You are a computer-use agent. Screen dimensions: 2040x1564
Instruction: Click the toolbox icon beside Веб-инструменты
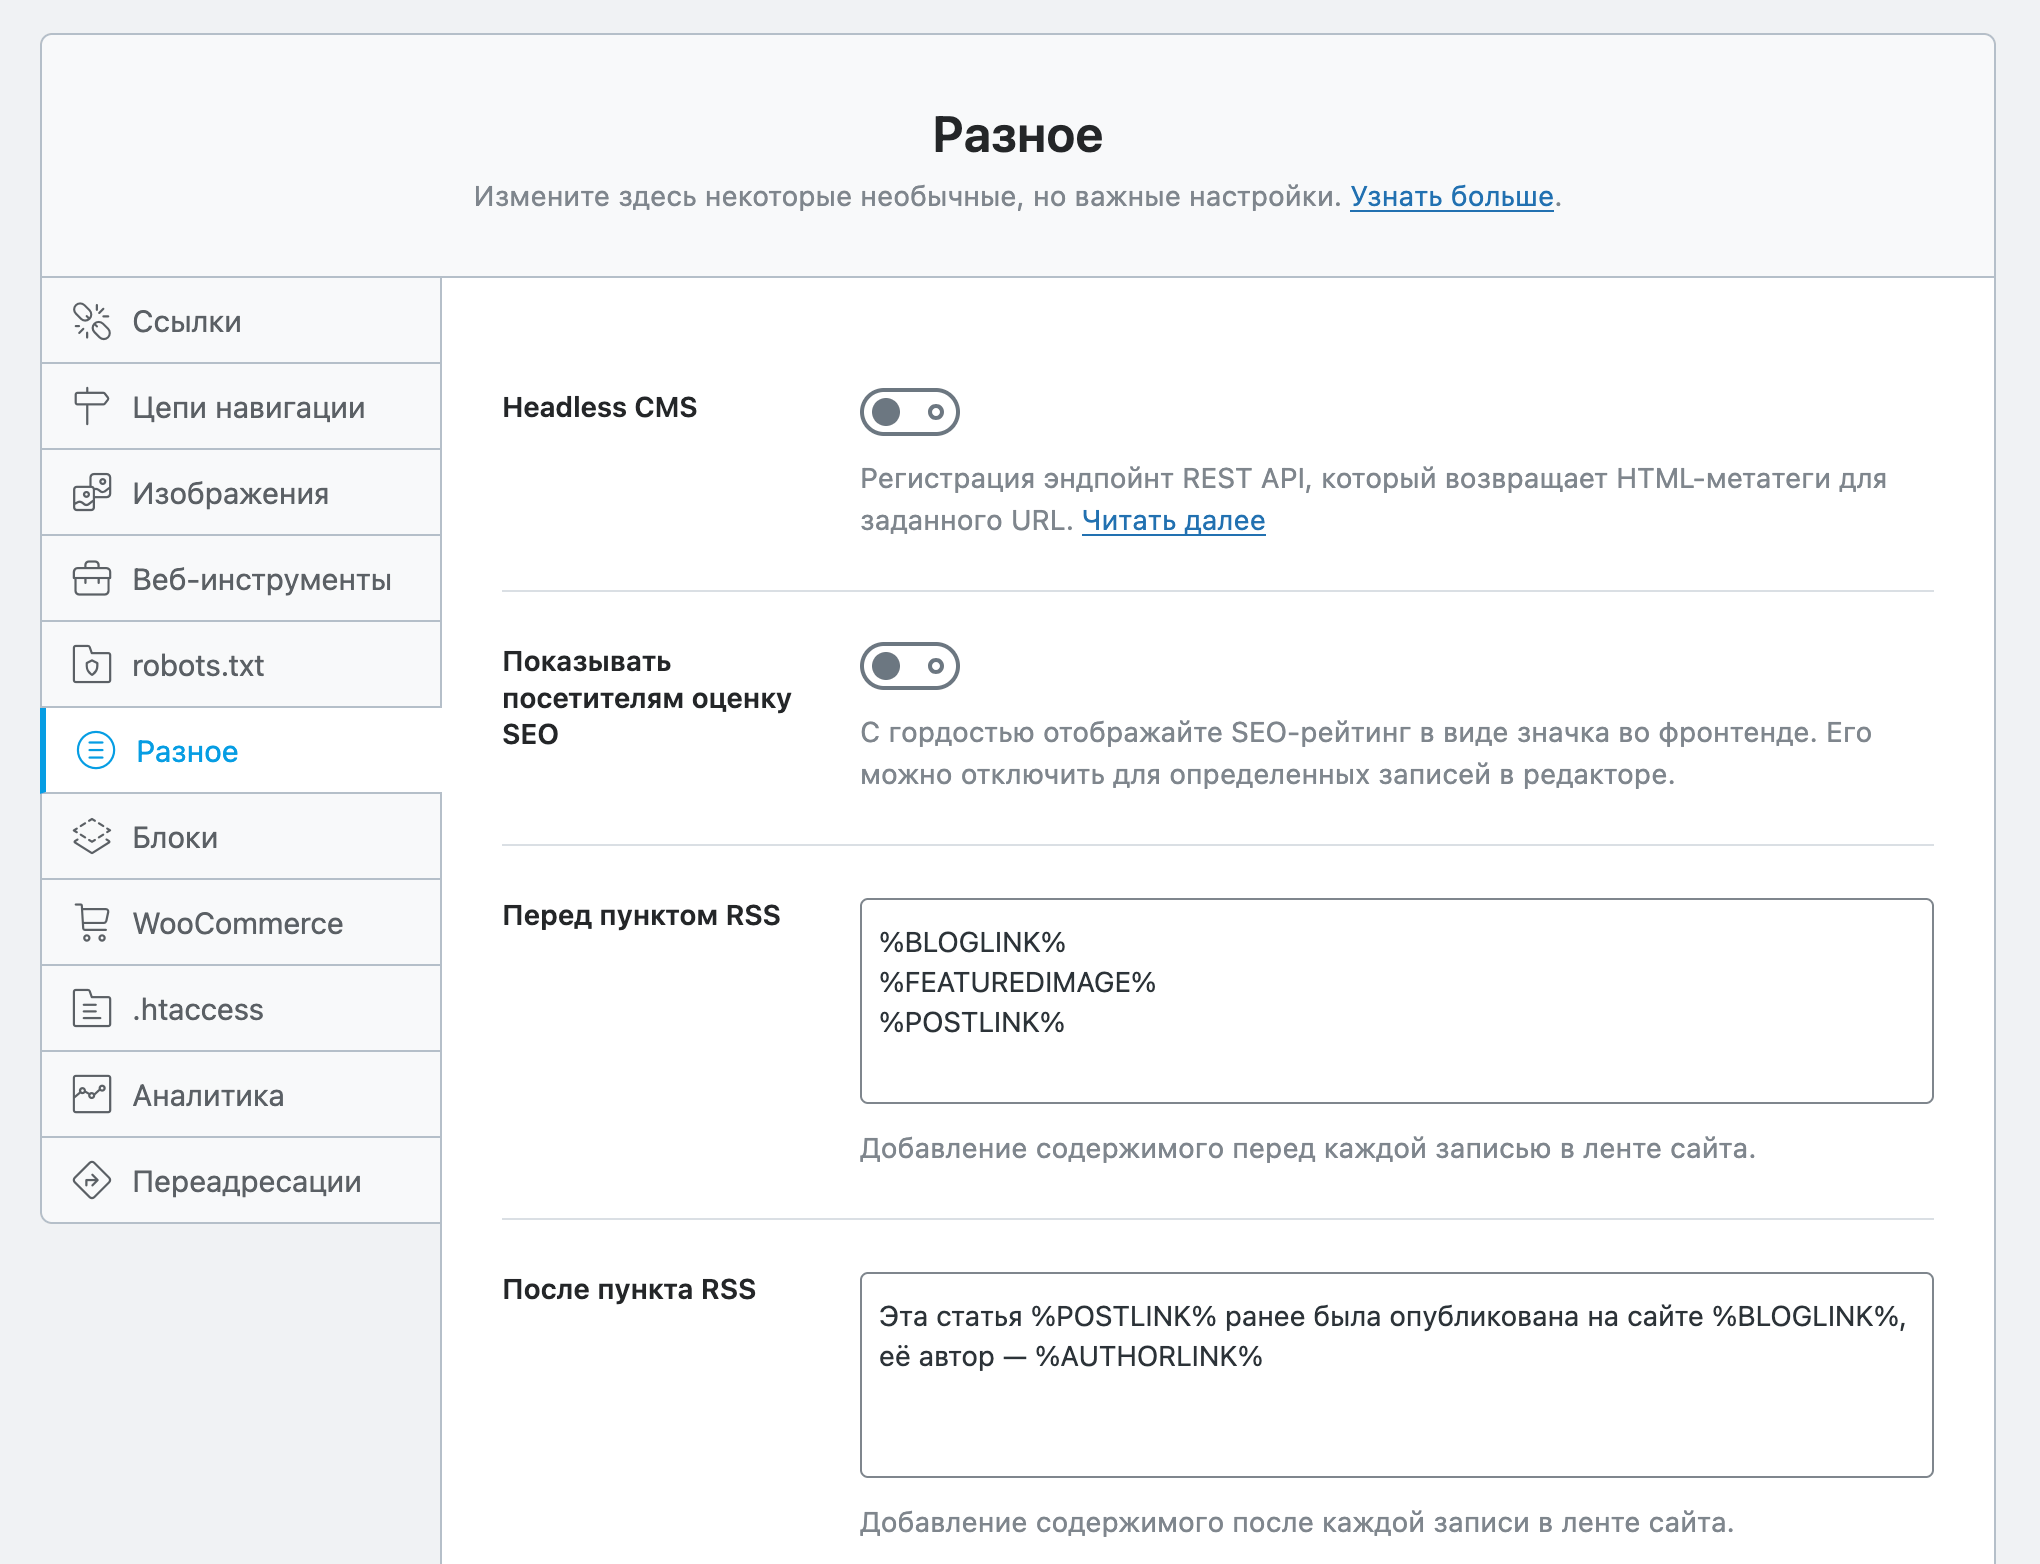(92, 579)
